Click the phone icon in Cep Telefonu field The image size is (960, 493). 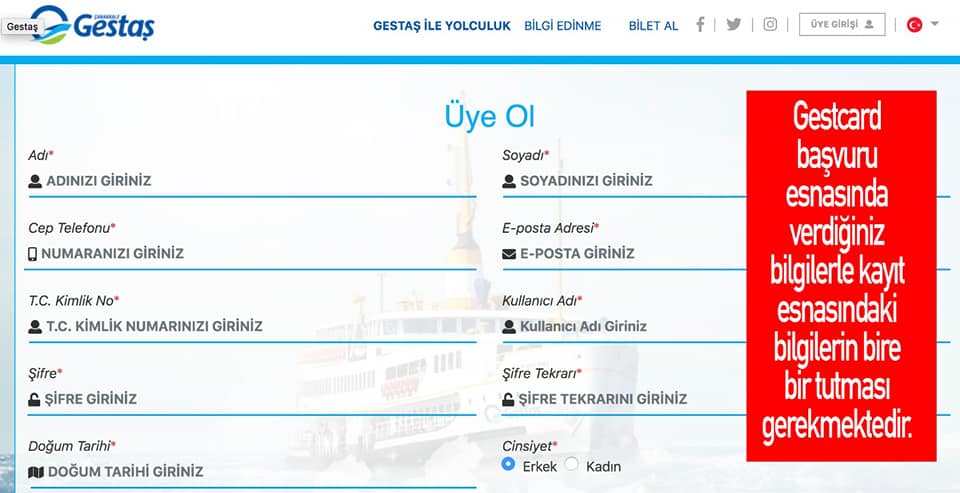click(32, 254)
